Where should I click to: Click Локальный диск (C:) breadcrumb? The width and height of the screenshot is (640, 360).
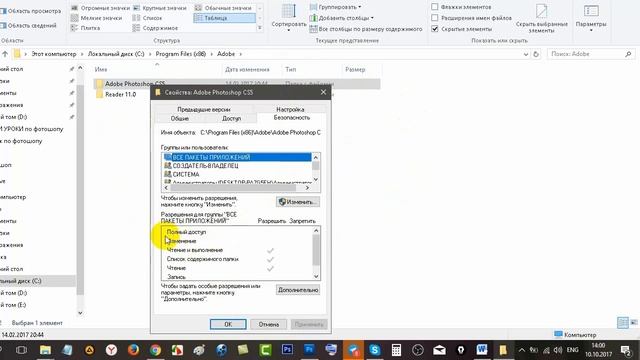coord(116,54)
